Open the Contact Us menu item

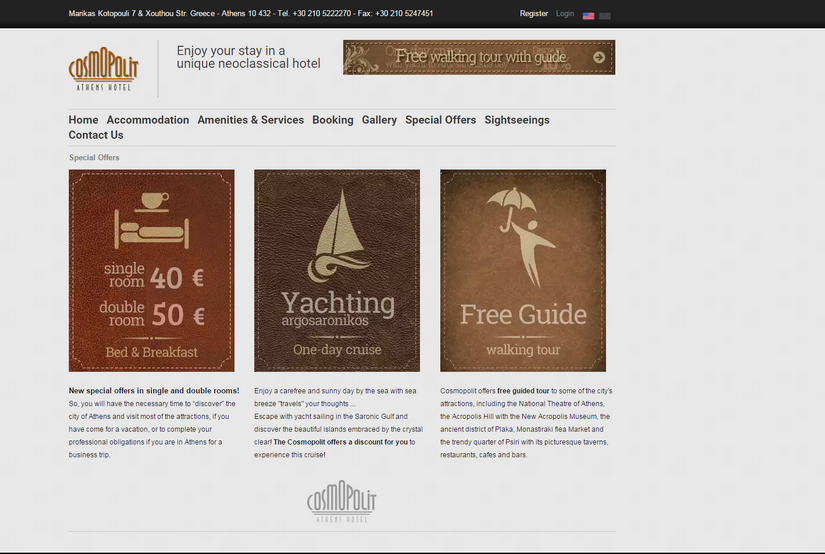point(96,135)
